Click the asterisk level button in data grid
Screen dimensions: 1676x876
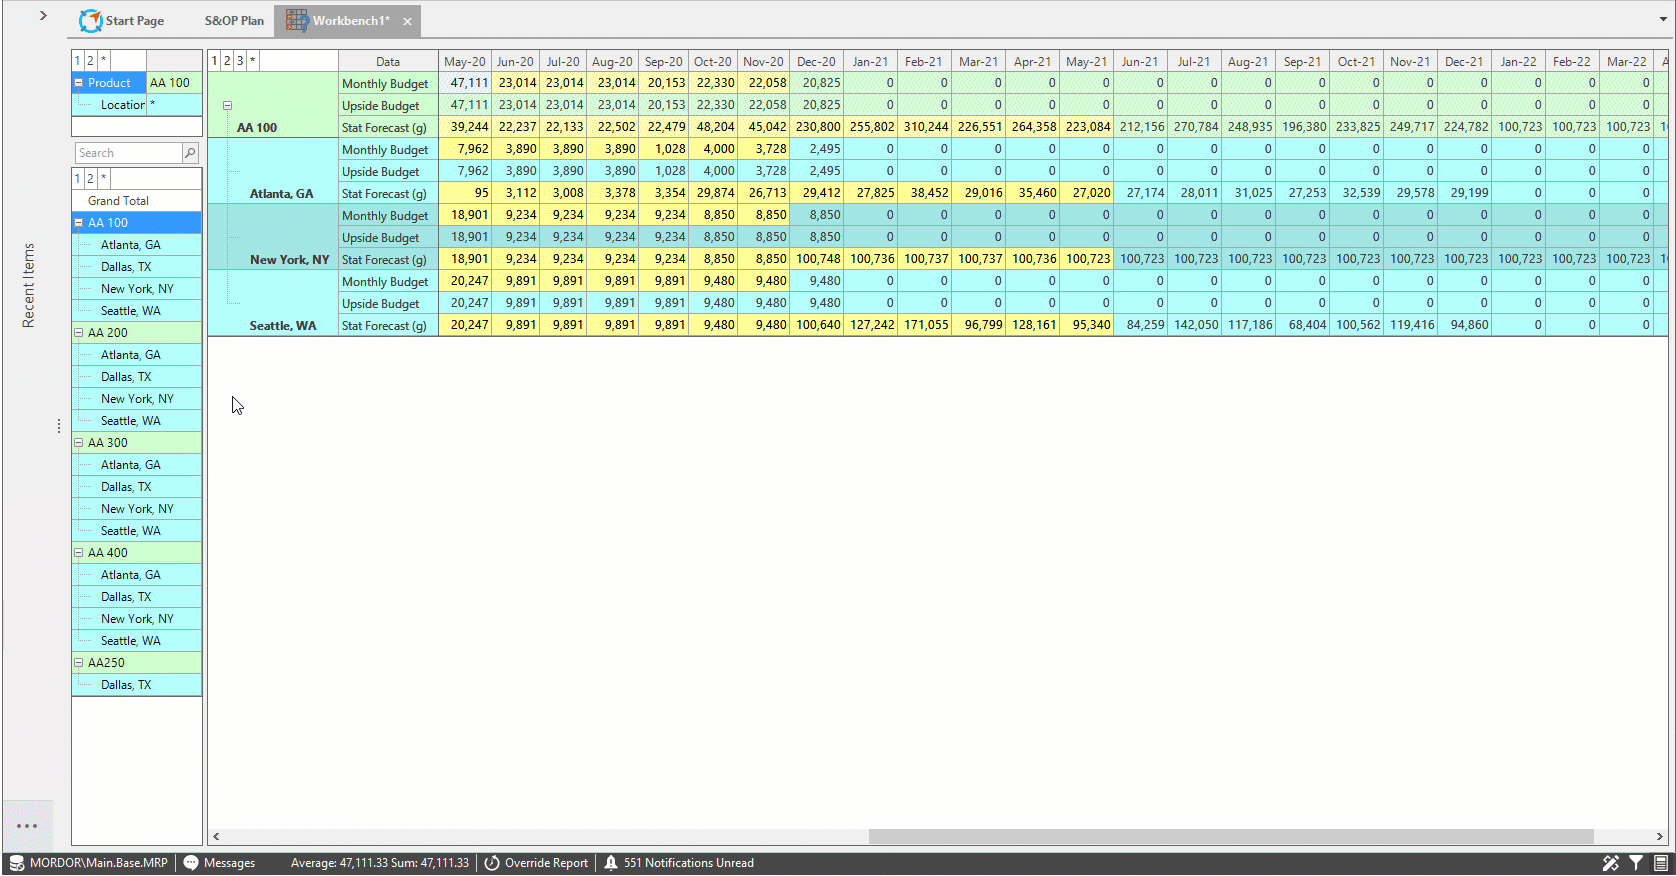253,61
